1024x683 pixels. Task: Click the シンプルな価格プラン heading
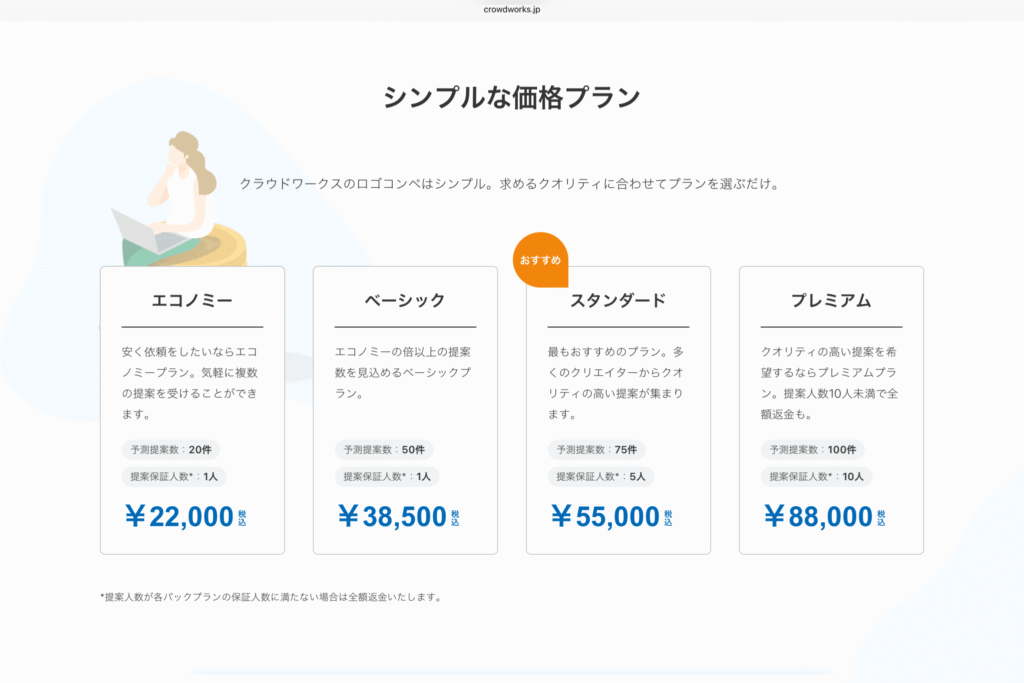[511, 98]
